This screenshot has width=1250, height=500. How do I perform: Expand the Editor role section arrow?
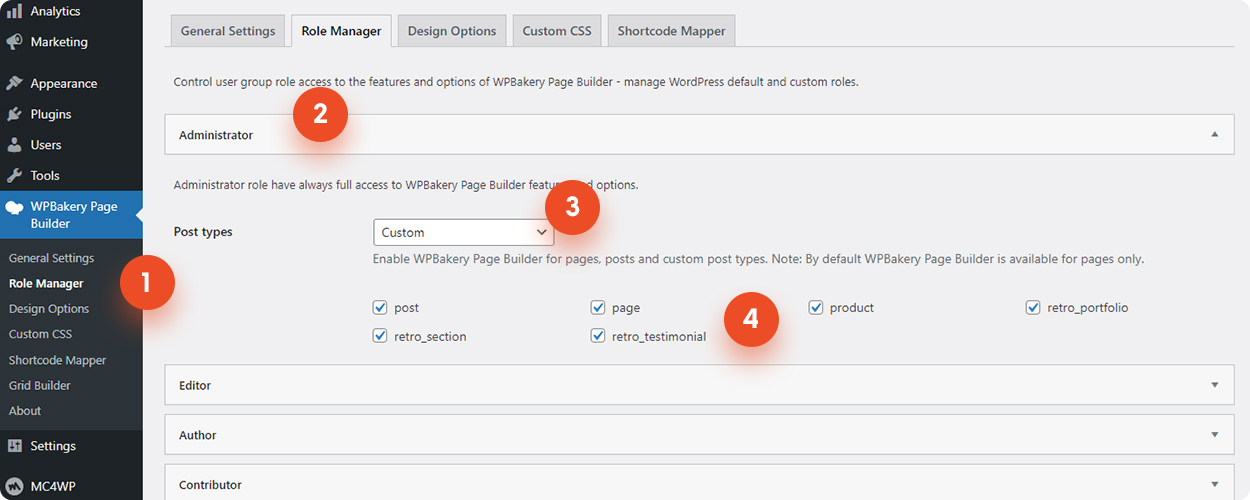click(x=1215, y=385)
